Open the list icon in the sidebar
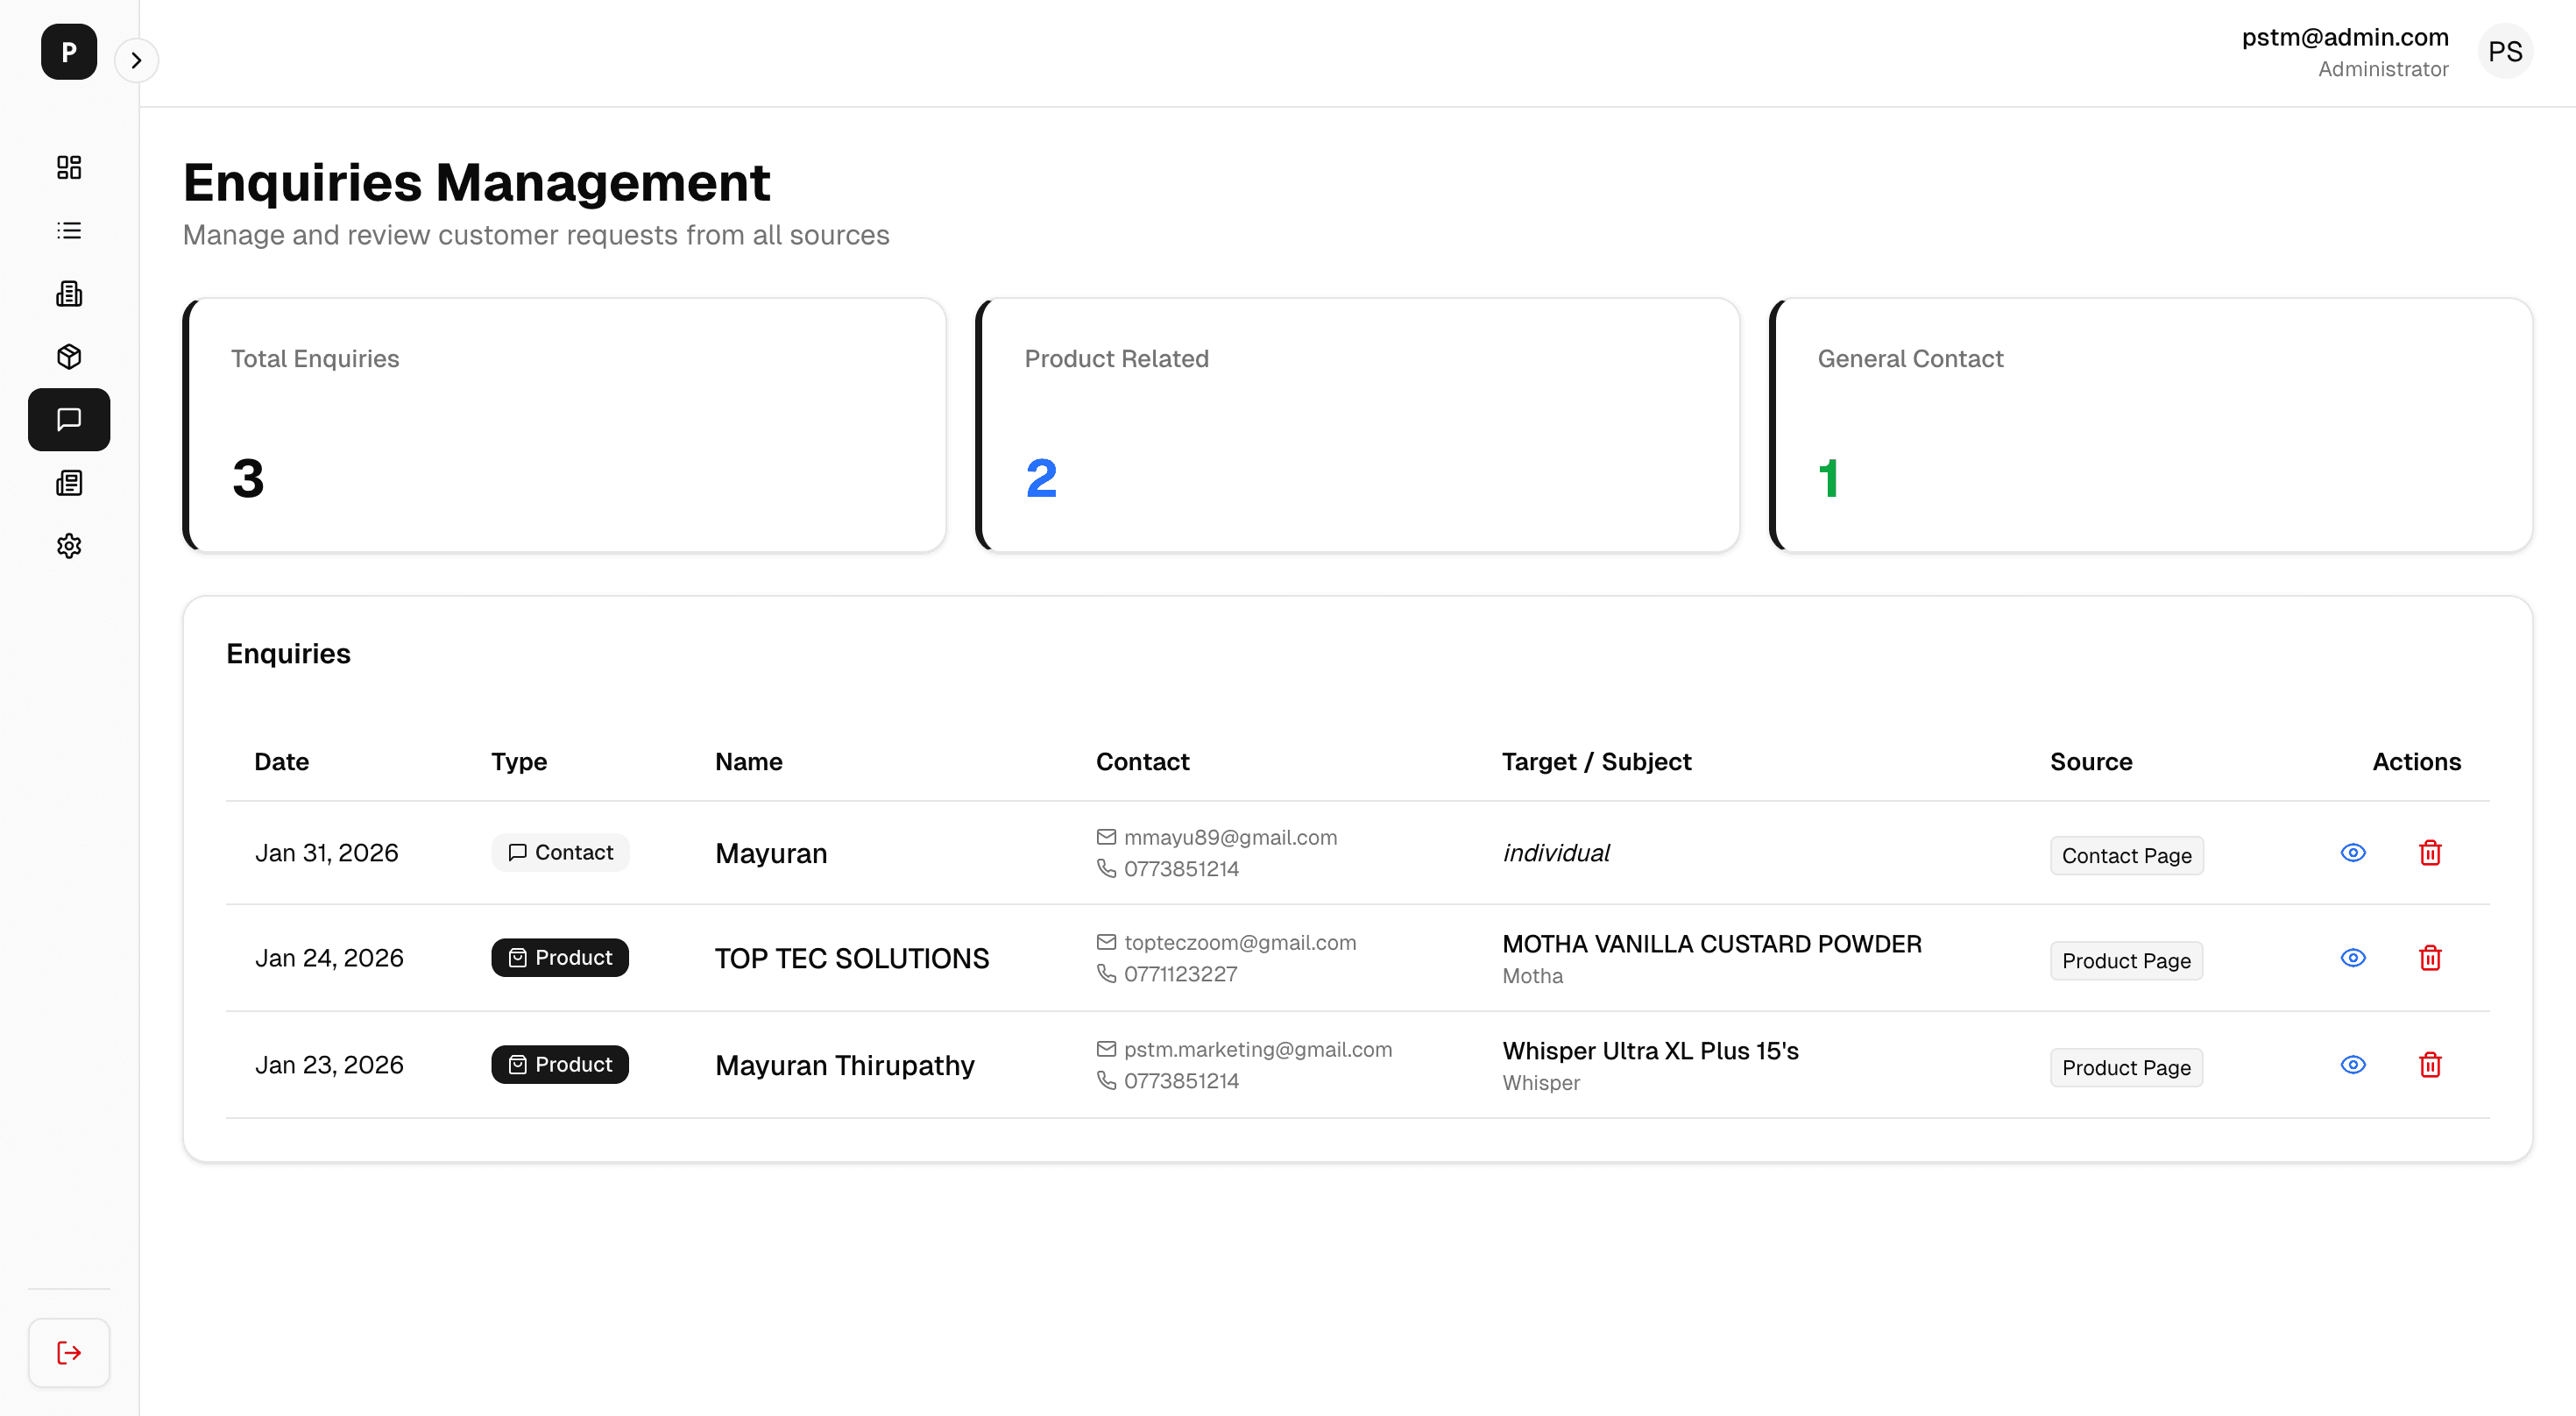This screenshot has width=2576, height=1416. coord(69,230)
